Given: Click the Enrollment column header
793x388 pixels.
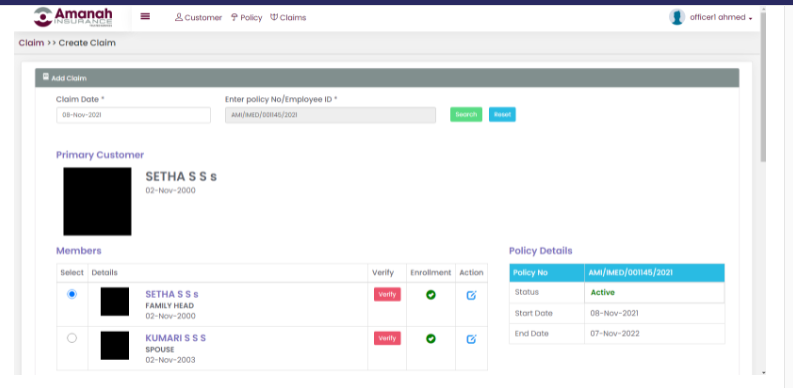Looking at the screenshot, I should point(431,273).
